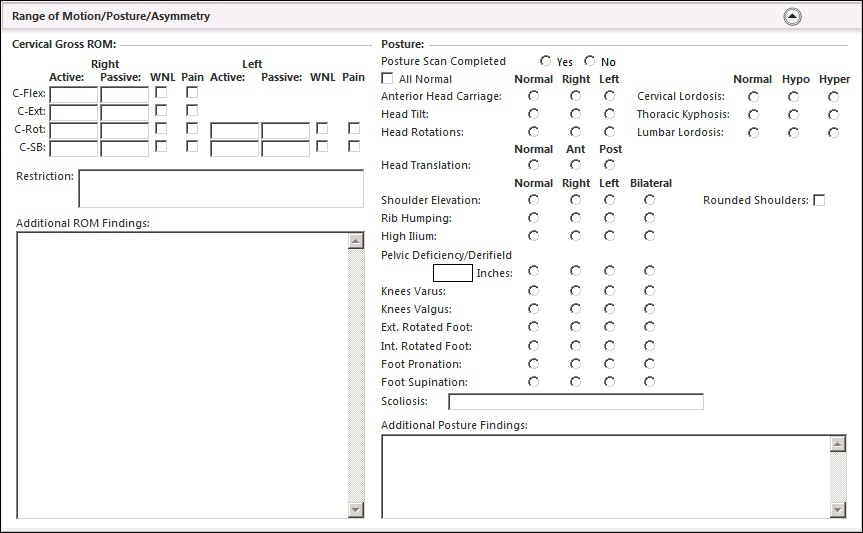
Task: Click into the Restriction text box
Action: tap(221, 188)
